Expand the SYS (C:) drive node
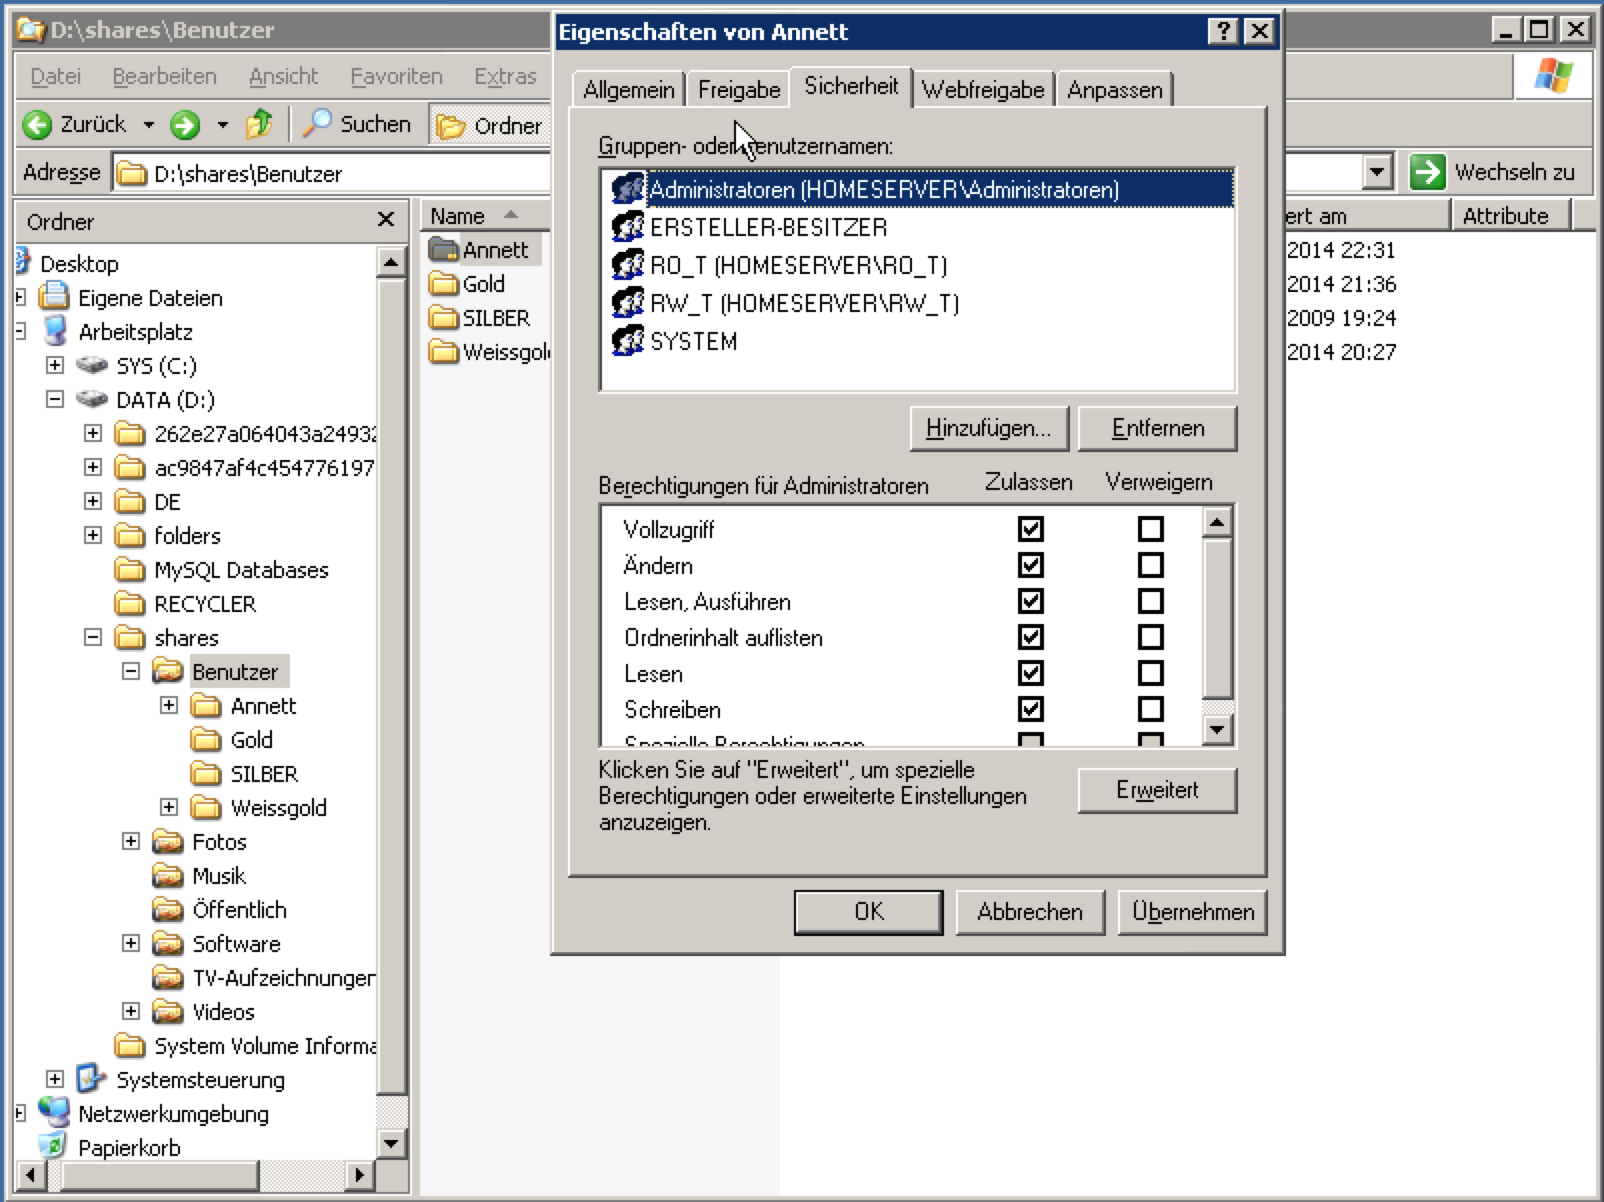This screenshot has height=1202, width=1604. point(55,365)
